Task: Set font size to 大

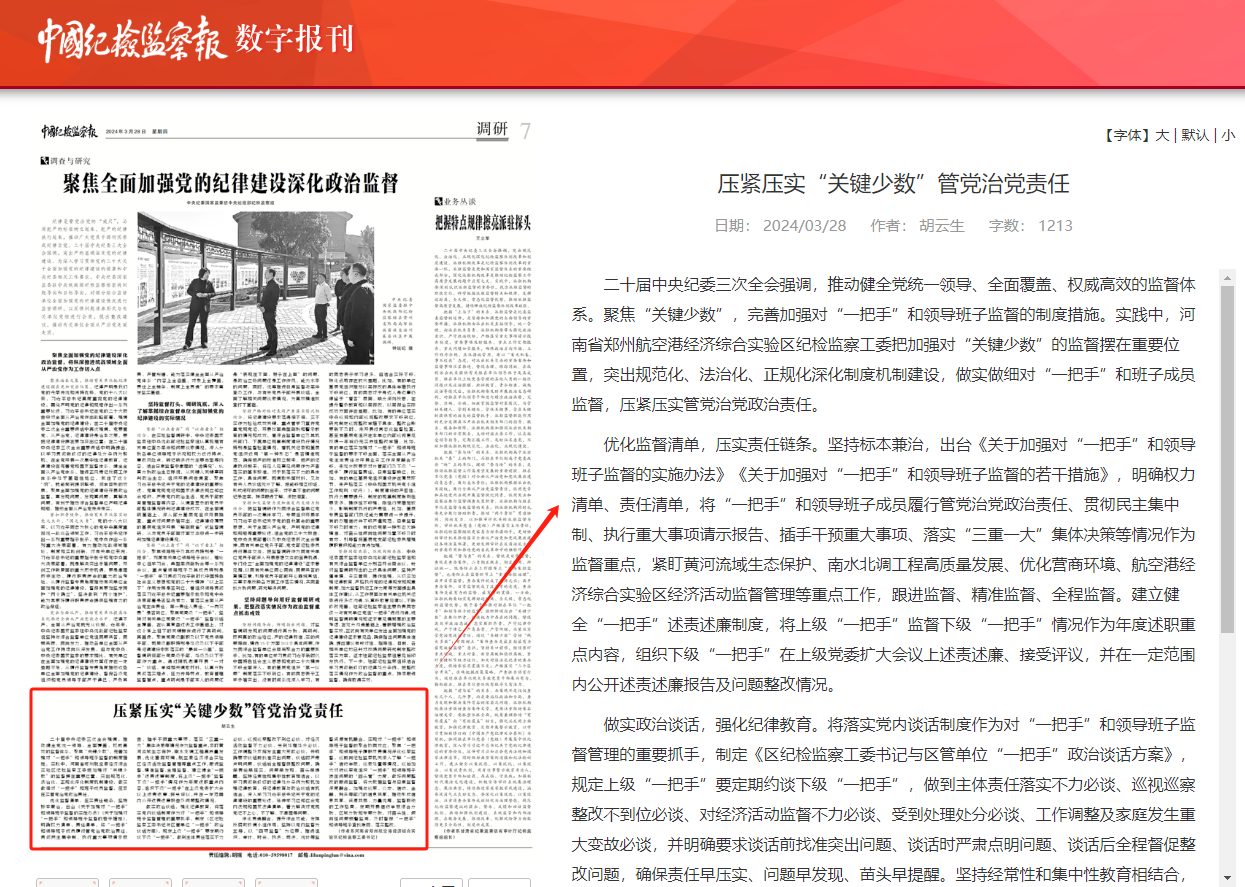Action: [x=1162, y=135]
